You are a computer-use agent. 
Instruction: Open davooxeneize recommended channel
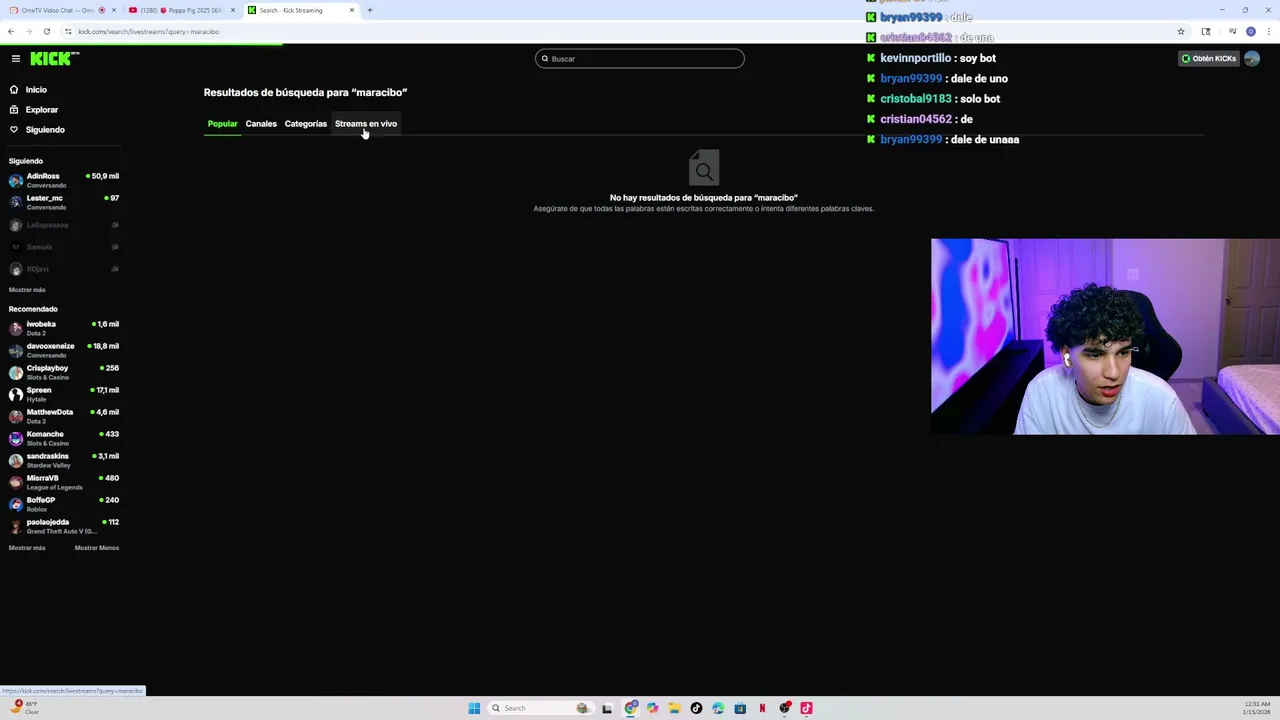coord(63,350)
